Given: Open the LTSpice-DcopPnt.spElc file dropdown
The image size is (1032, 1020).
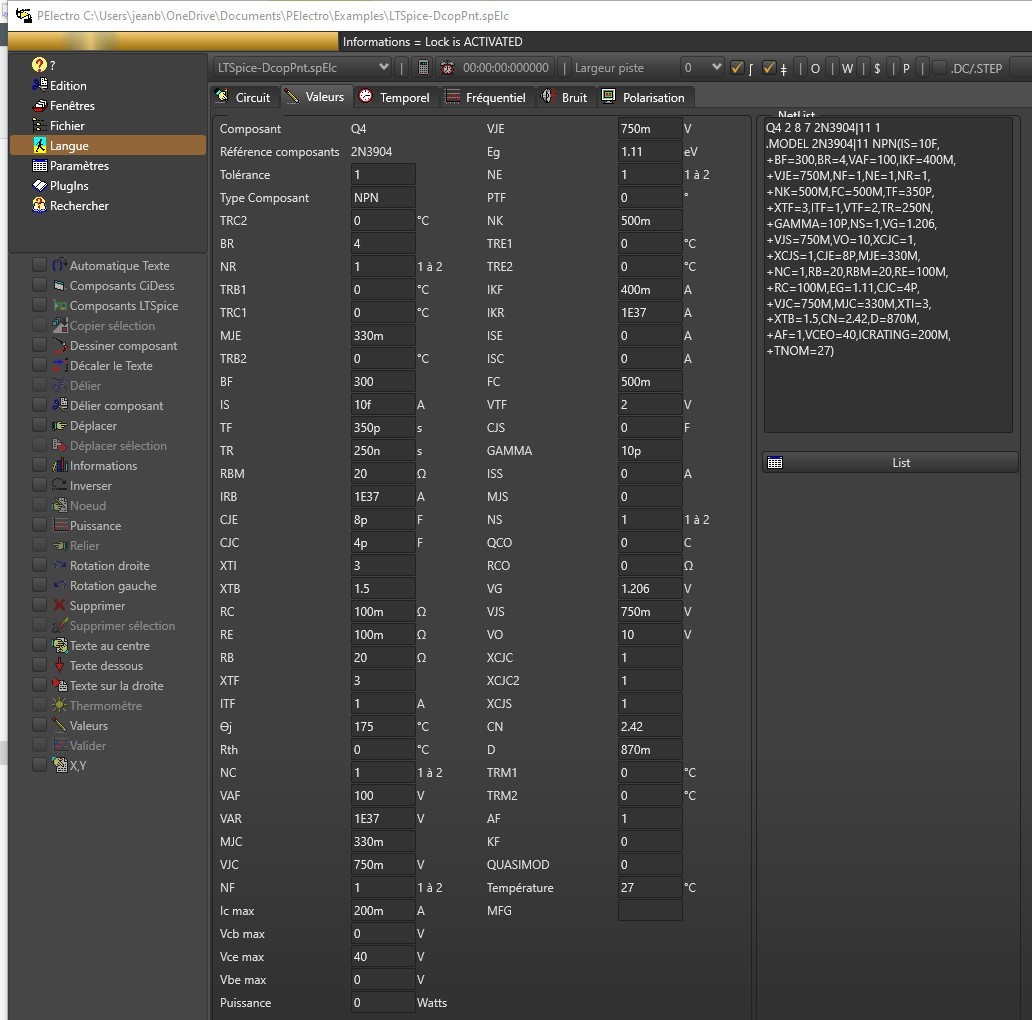Looking at the screenshot, I should [303, 67].
